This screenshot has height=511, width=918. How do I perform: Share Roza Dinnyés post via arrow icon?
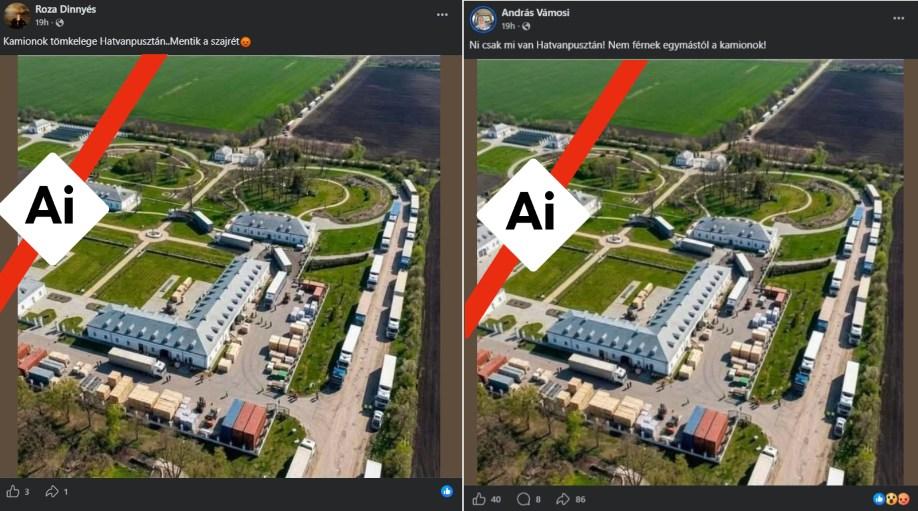click(52, 492)
